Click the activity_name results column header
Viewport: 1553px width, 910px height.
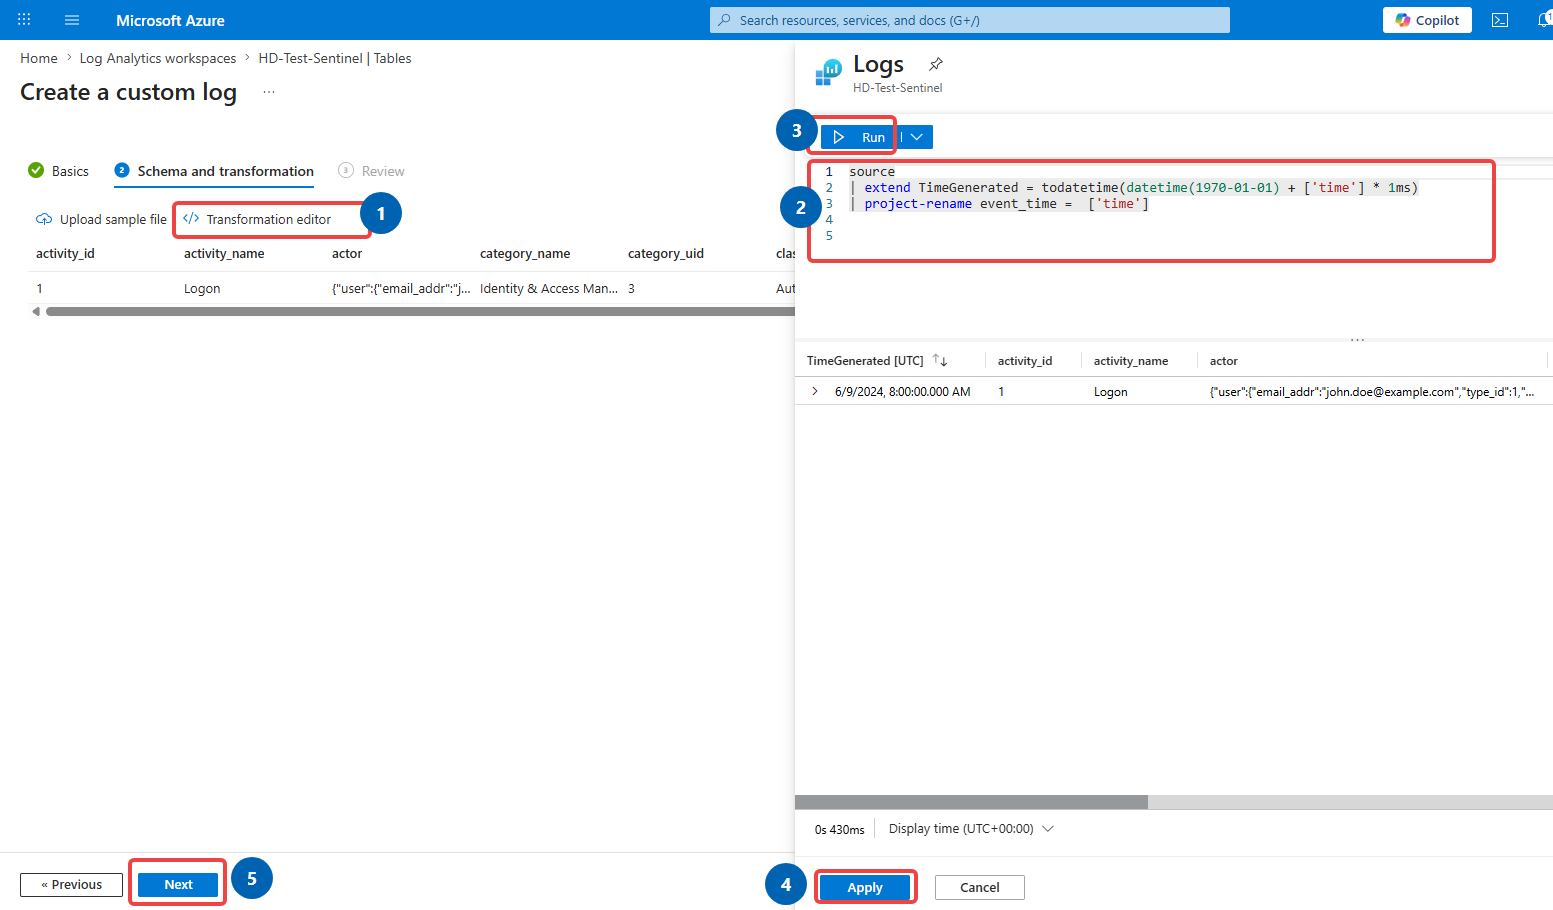tap(1131, 361)
